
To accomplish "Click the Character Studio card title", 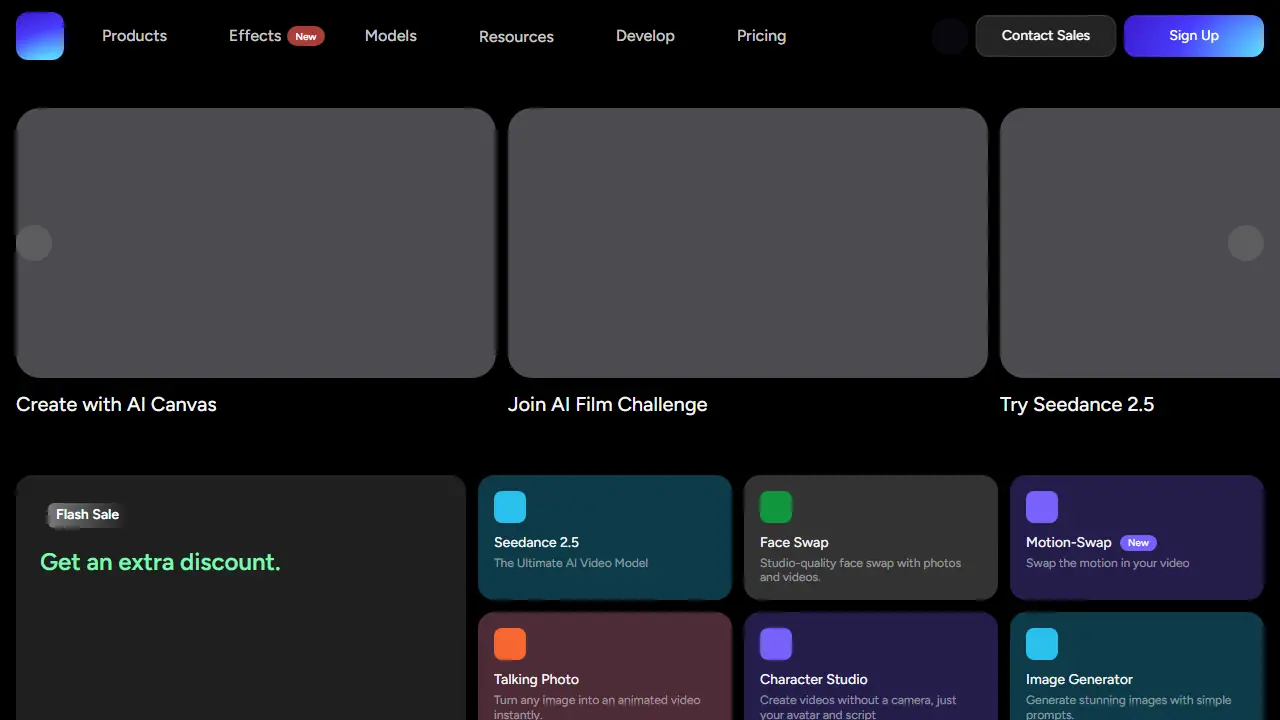I will tap(813, 679).
